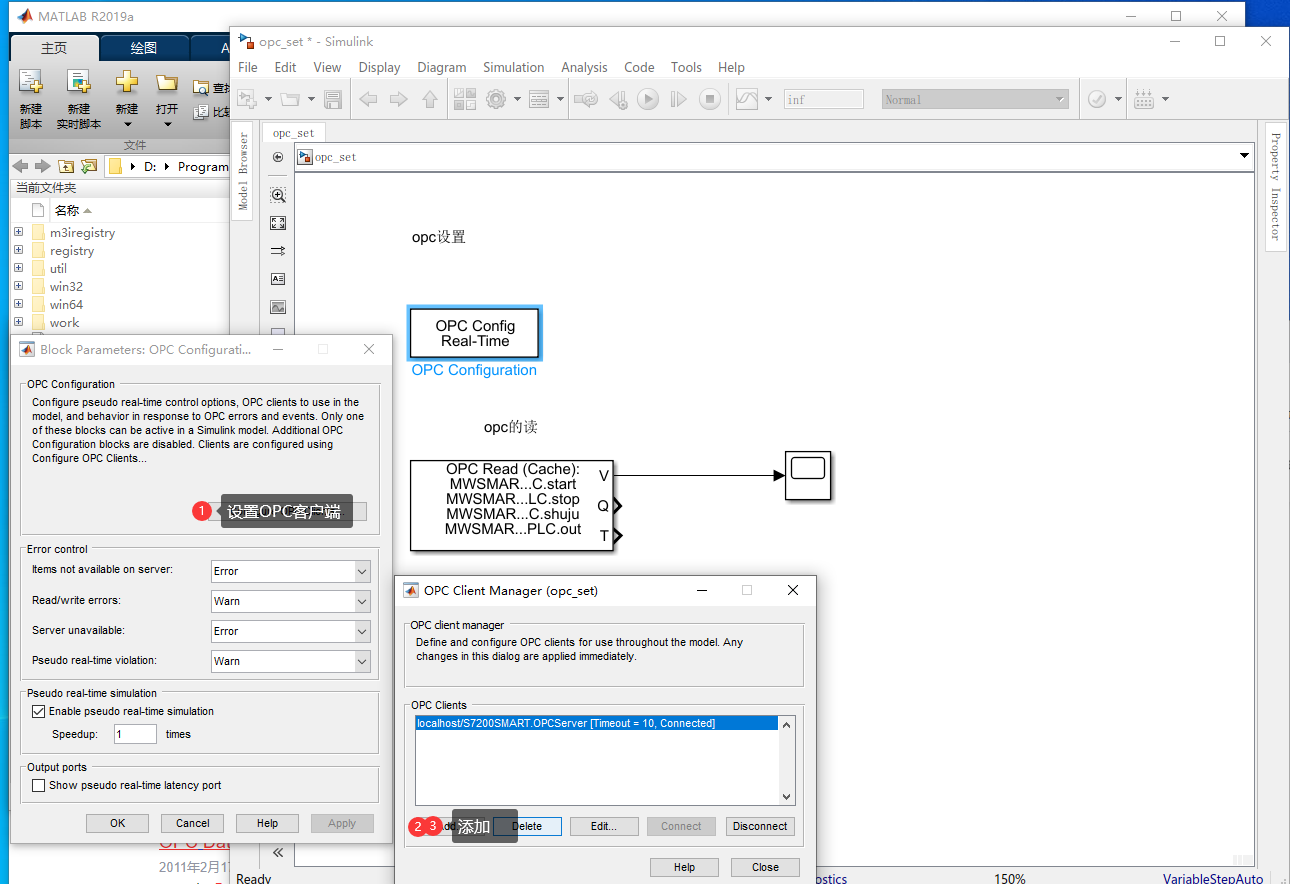
Task: Uncheck Enable pseudo real-time simulation
Action: (39, 713)
